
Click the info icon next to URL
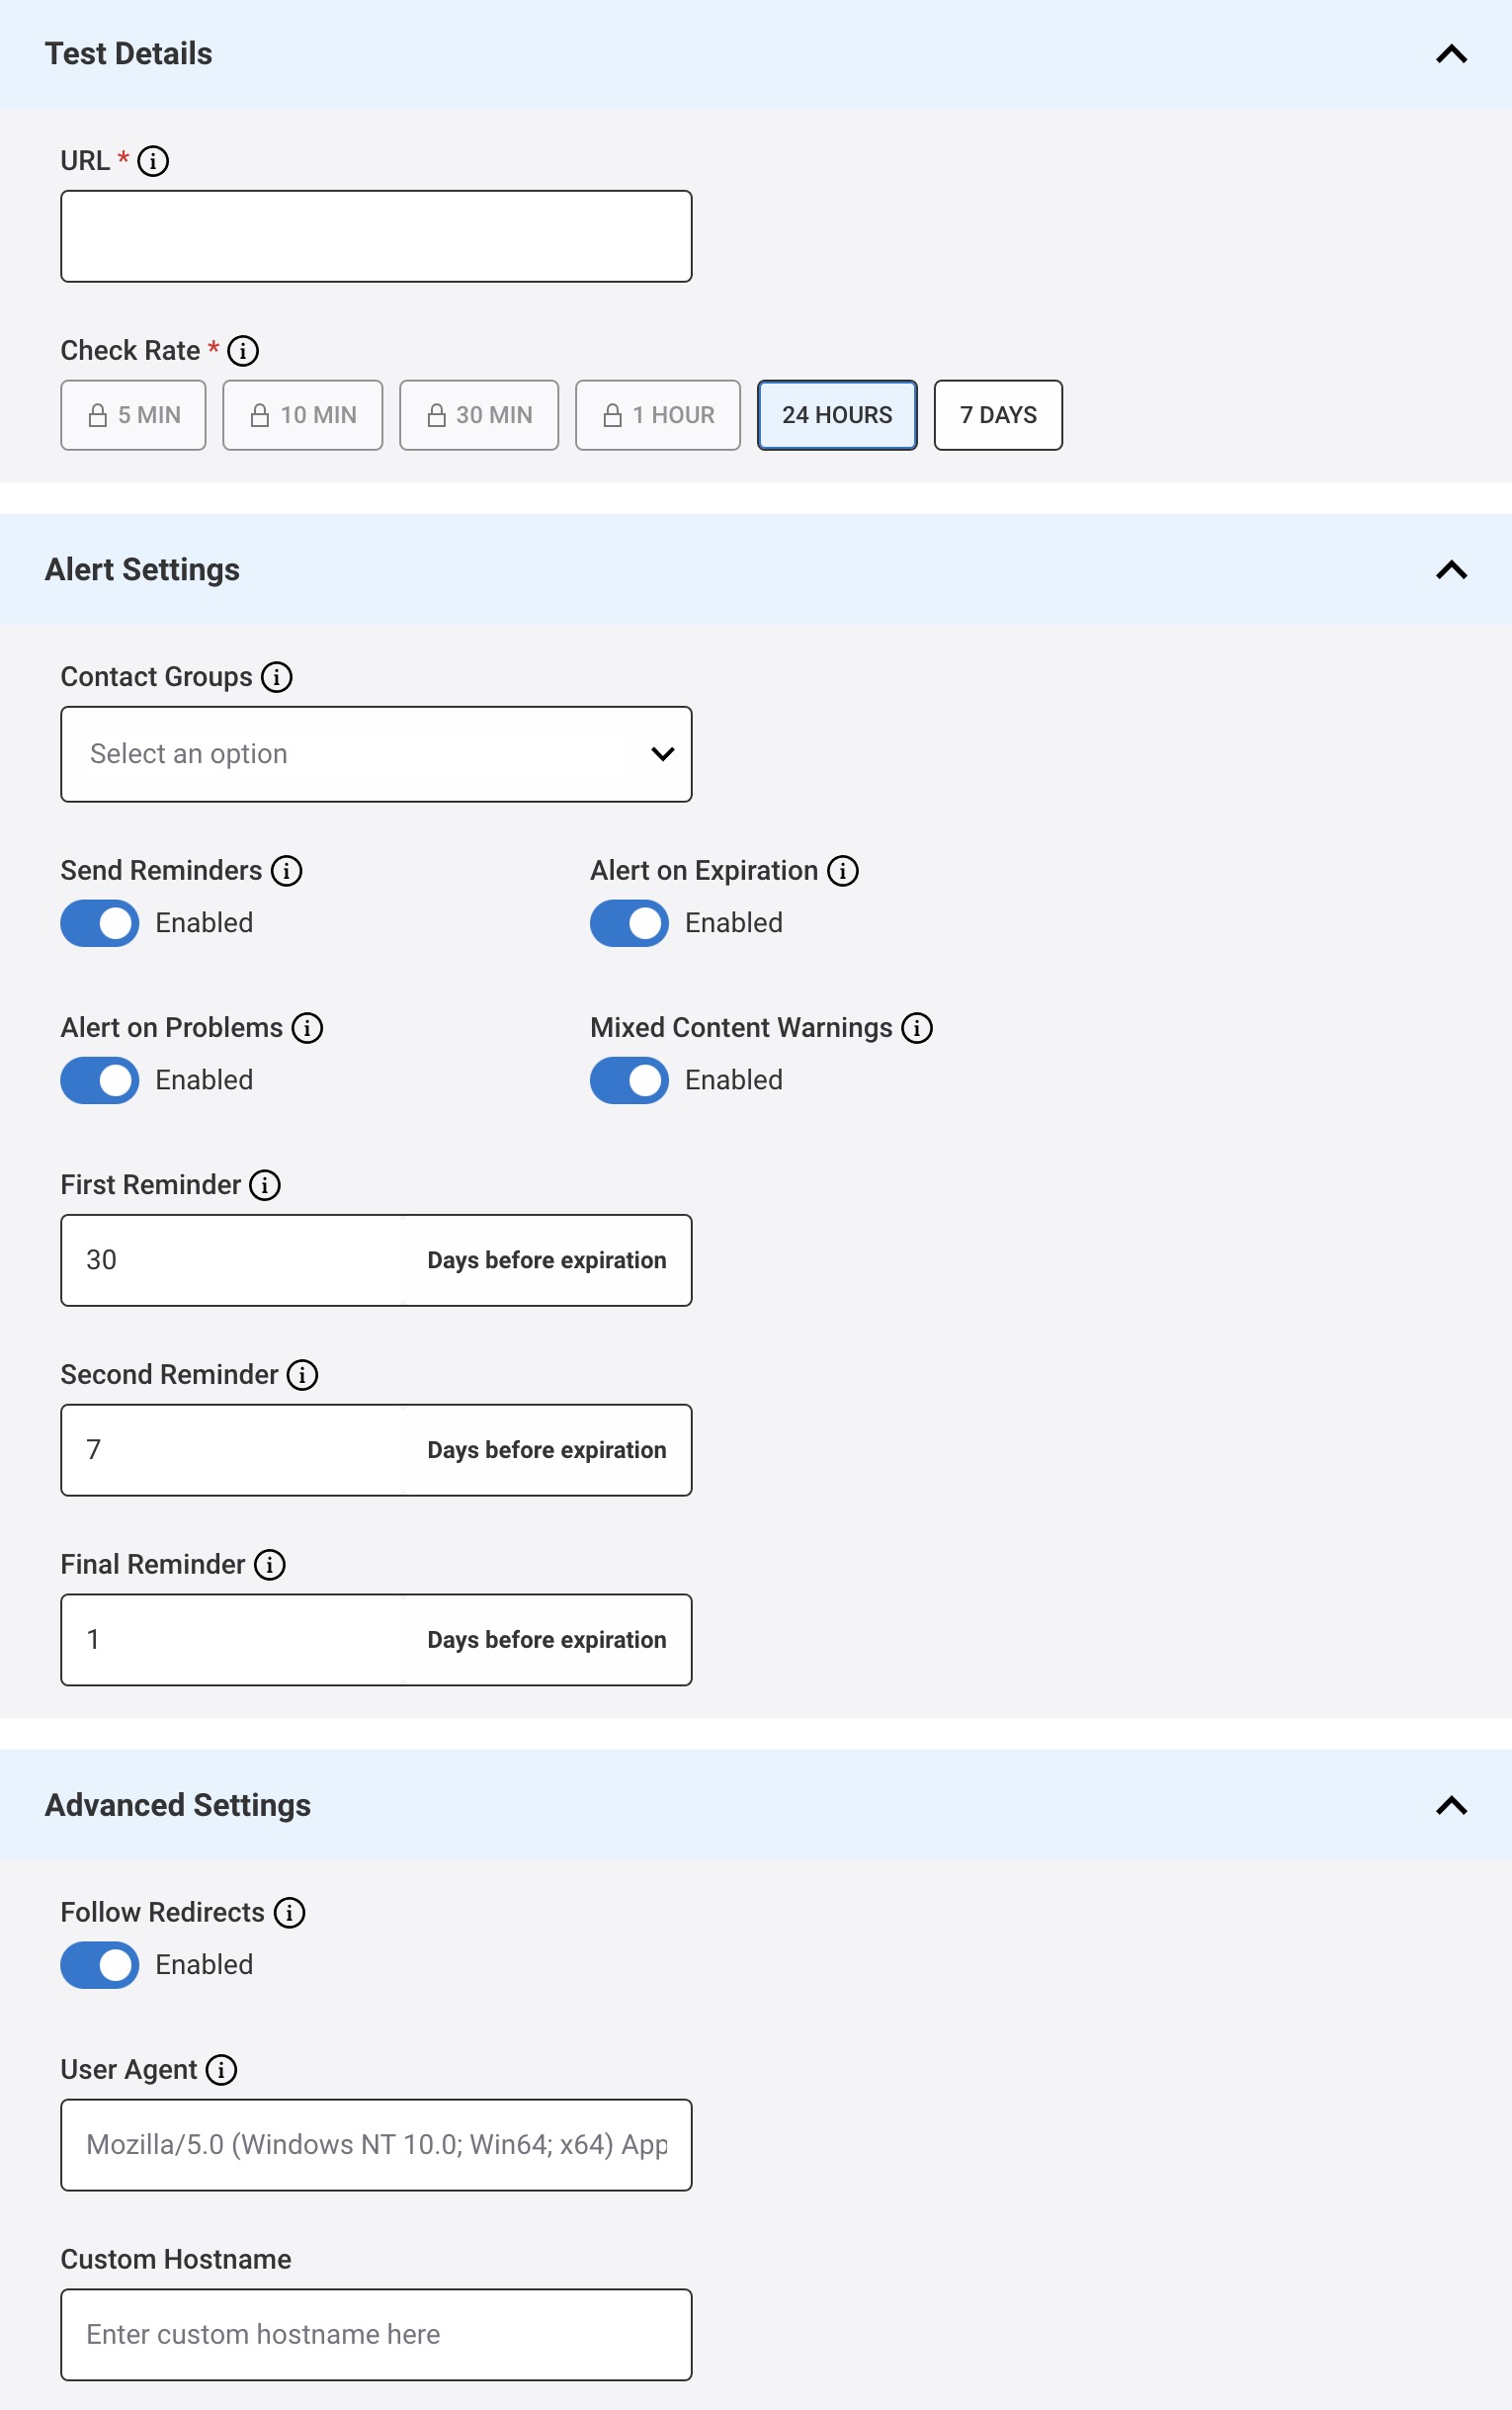(152, 160)
